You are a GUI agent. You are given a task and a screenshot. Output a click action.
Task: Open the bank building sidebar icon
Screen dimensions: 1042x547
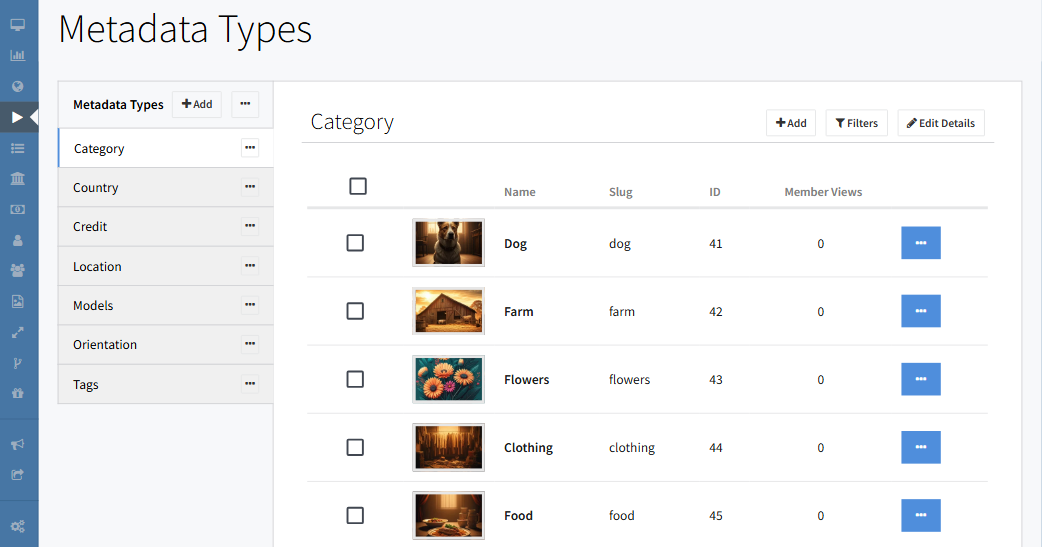[17, 179]
